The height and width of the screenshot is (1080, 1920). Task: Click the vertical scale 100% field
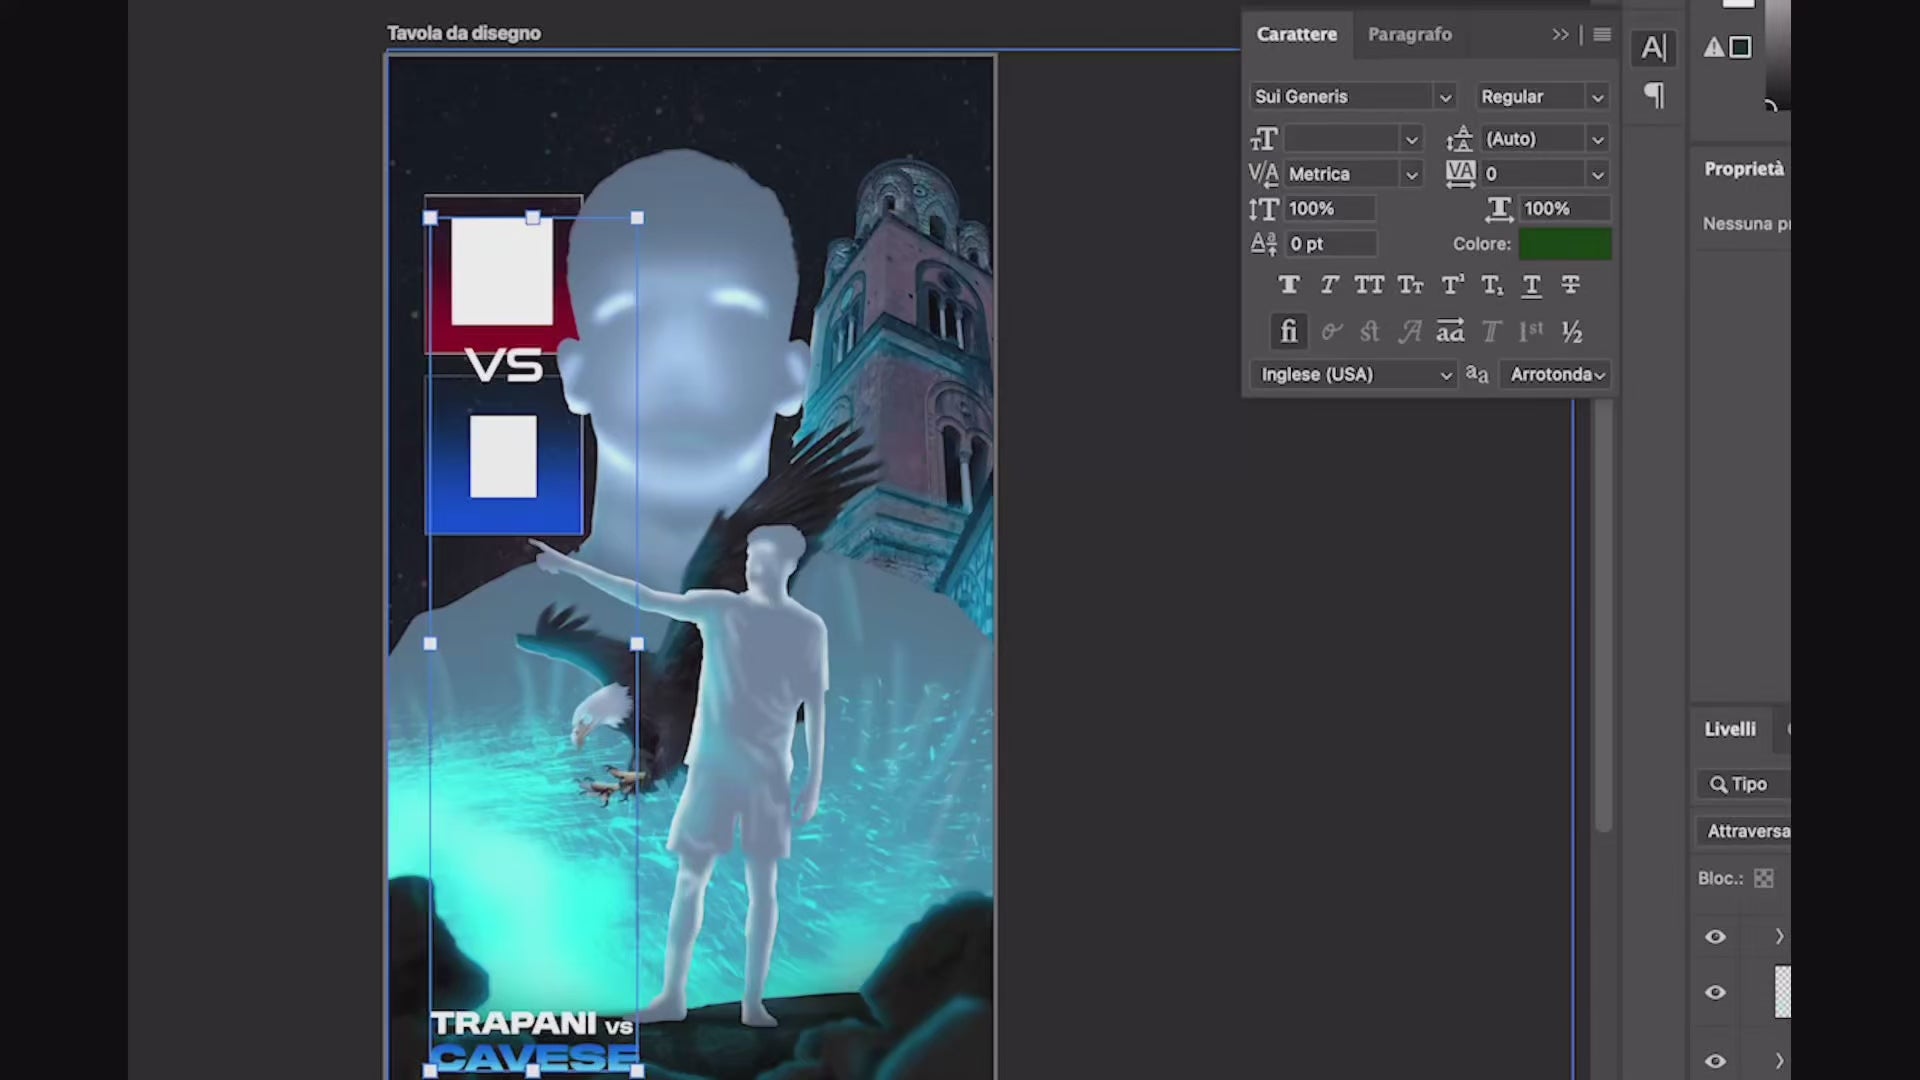point(1330,209)
